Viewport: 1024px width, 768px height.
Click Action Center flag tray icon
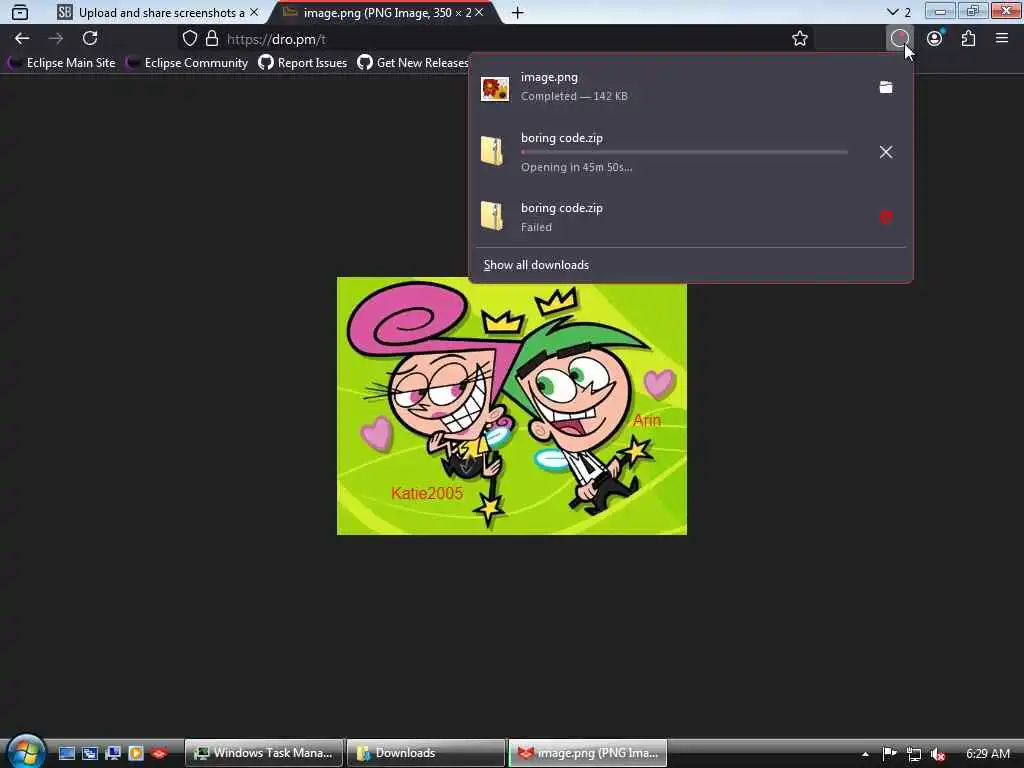coord(889,754)
